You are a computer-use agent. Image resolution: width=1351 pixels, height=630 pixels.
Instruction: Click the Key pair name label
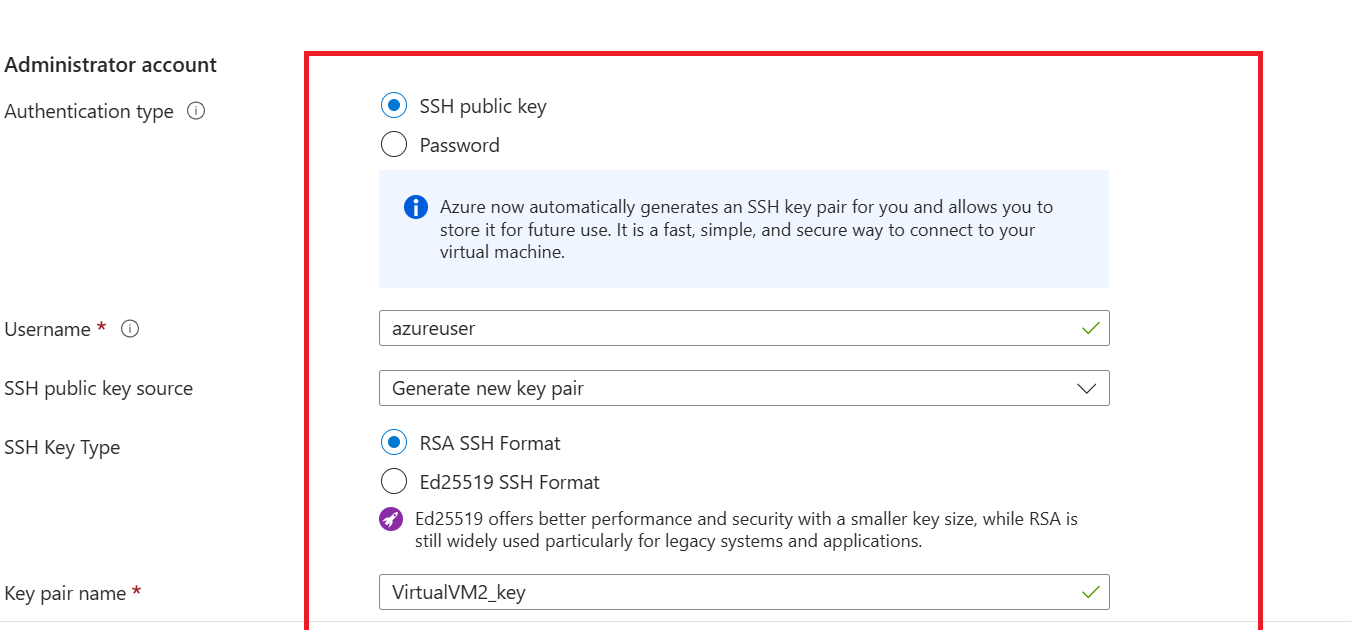click(x=65, y=593)
